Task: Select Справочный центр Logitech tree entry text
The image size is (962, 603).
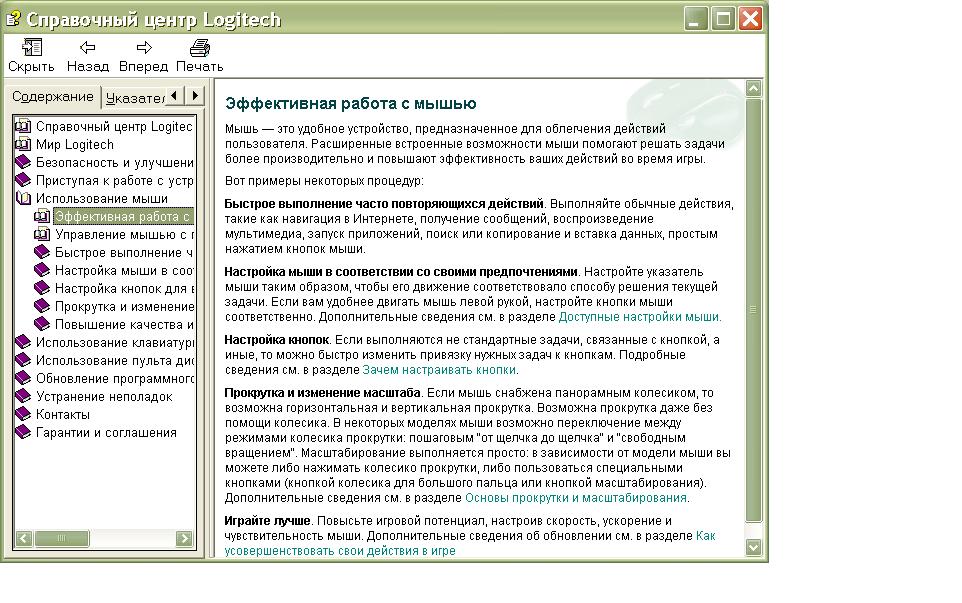Action: click(x=114, y=126)
